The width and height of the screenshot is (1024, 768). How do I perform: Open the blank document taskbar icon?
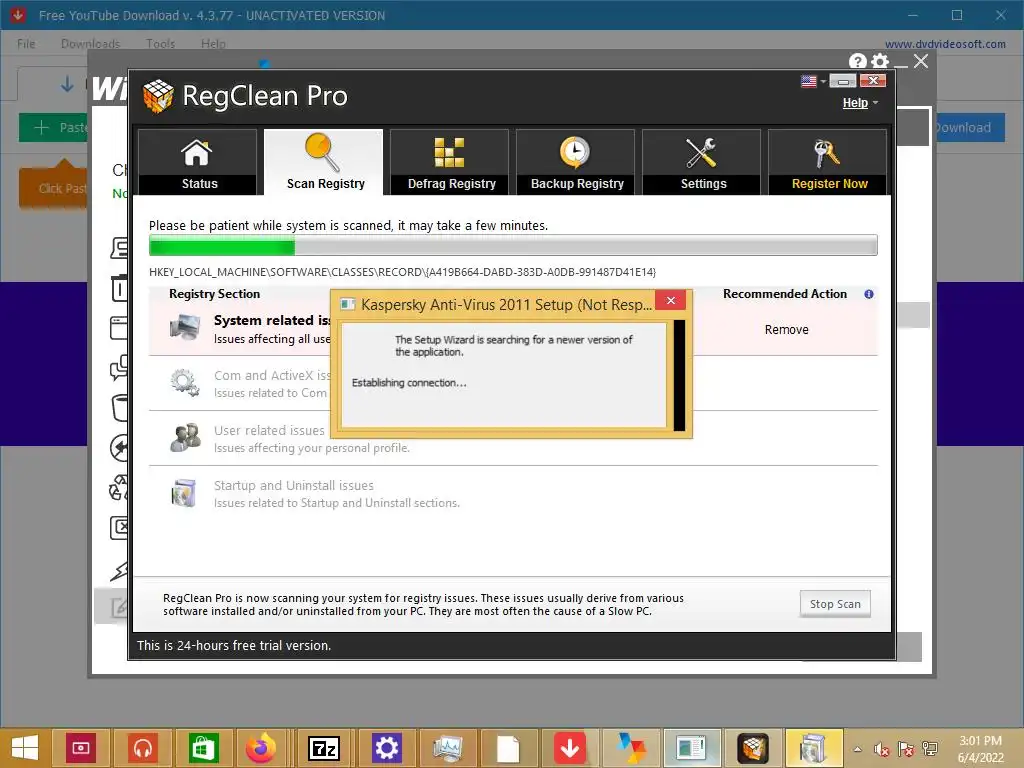pos(508,748)
